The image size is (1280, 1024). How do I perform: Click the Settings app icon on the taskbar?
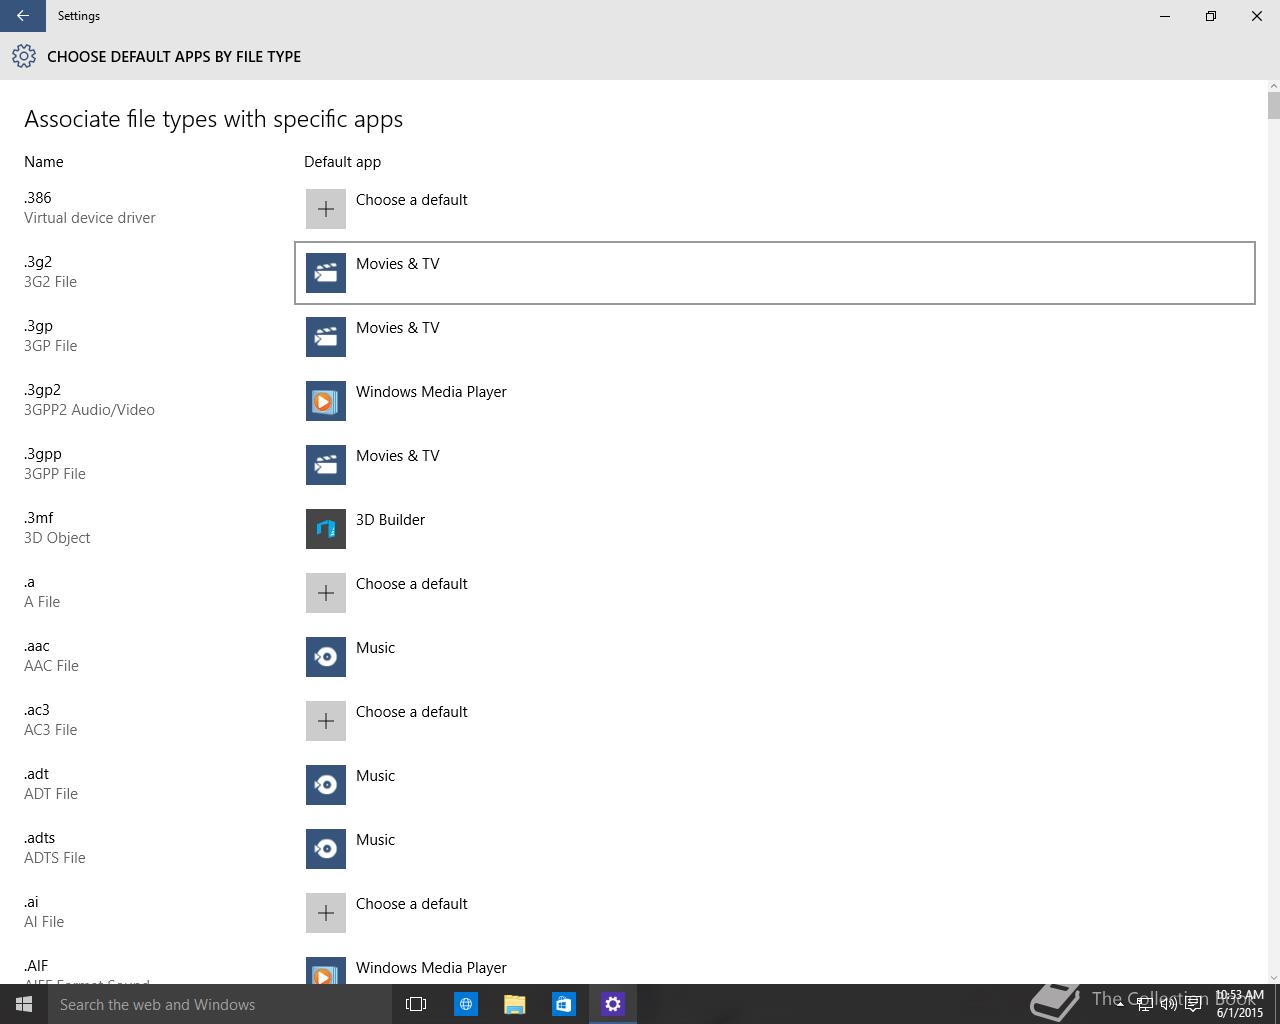pos(613,1004)
